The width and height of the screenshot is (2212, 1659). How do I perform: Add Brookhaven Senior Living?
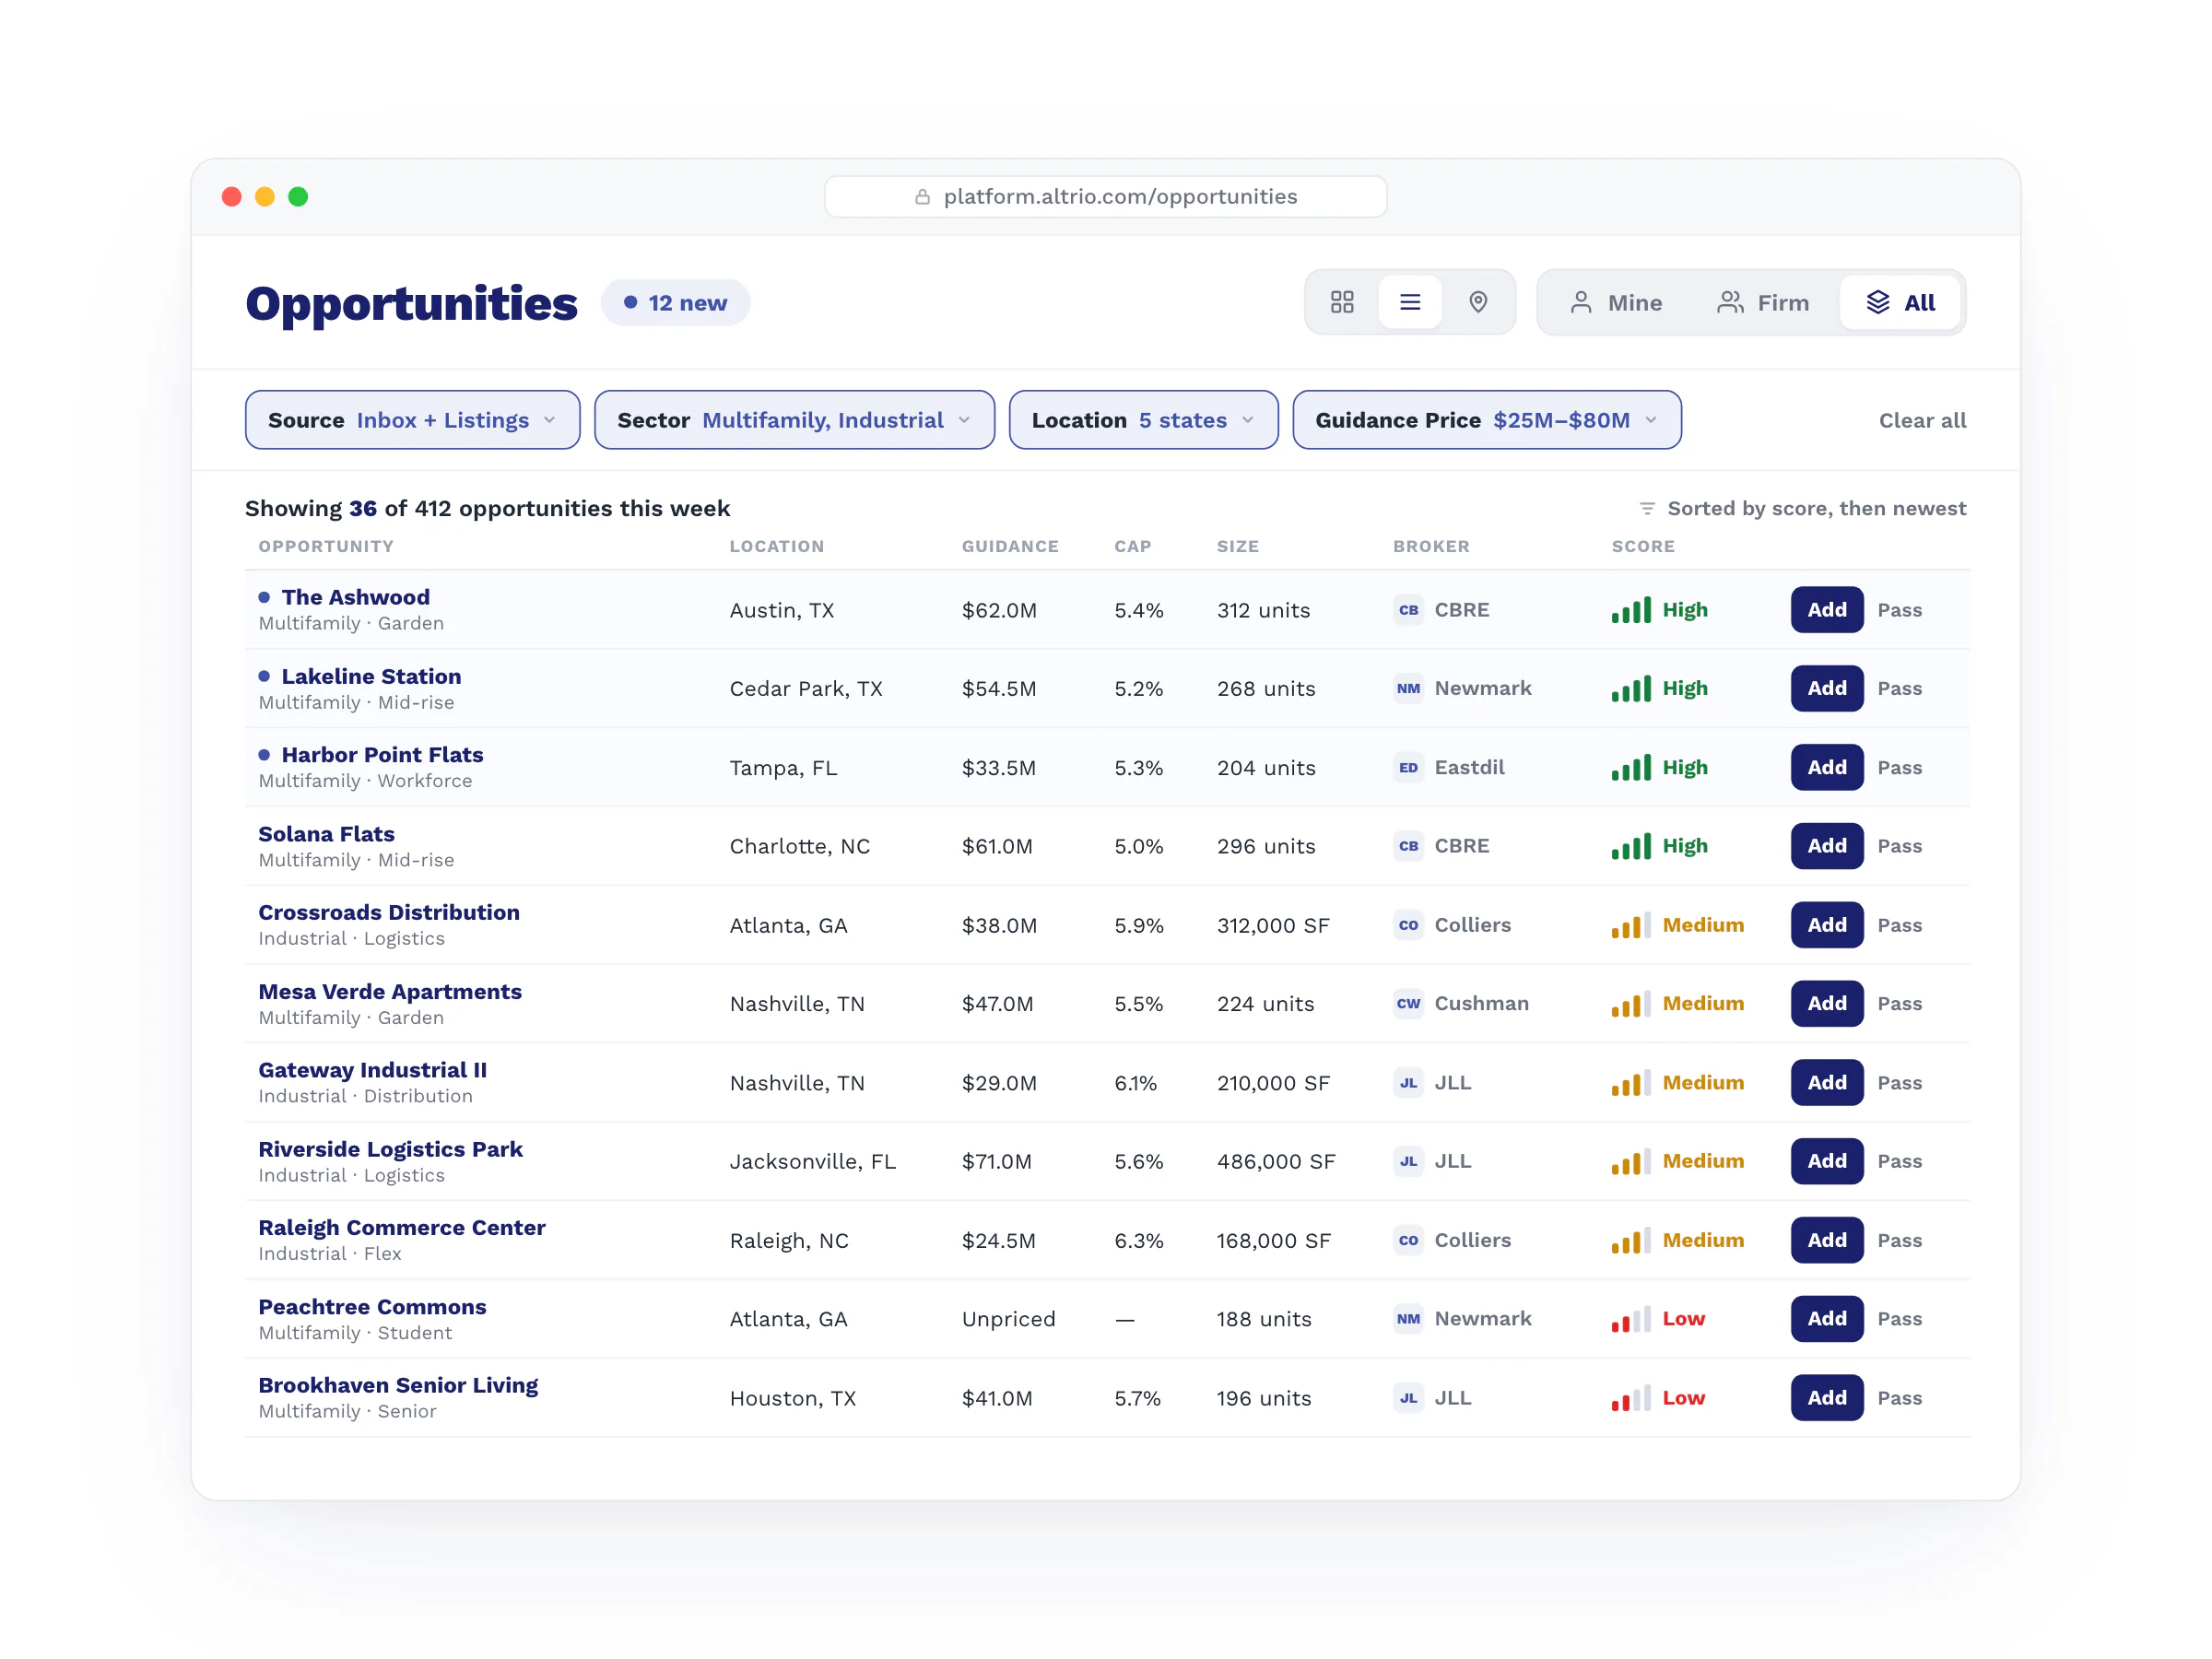(x=1826, y=1398)
